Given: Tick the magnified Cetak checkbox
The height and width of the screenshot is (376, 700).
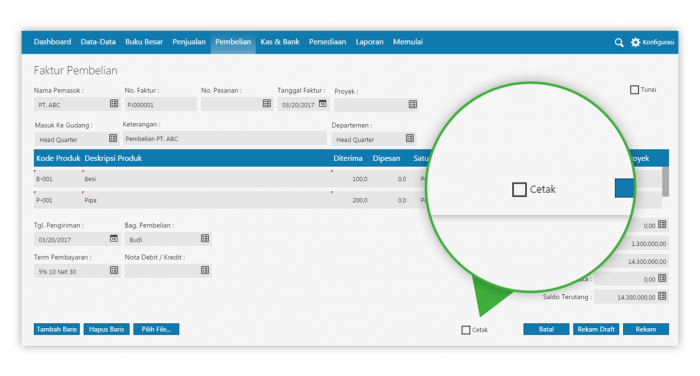Looking at the screenshot, I should [519, 189].
